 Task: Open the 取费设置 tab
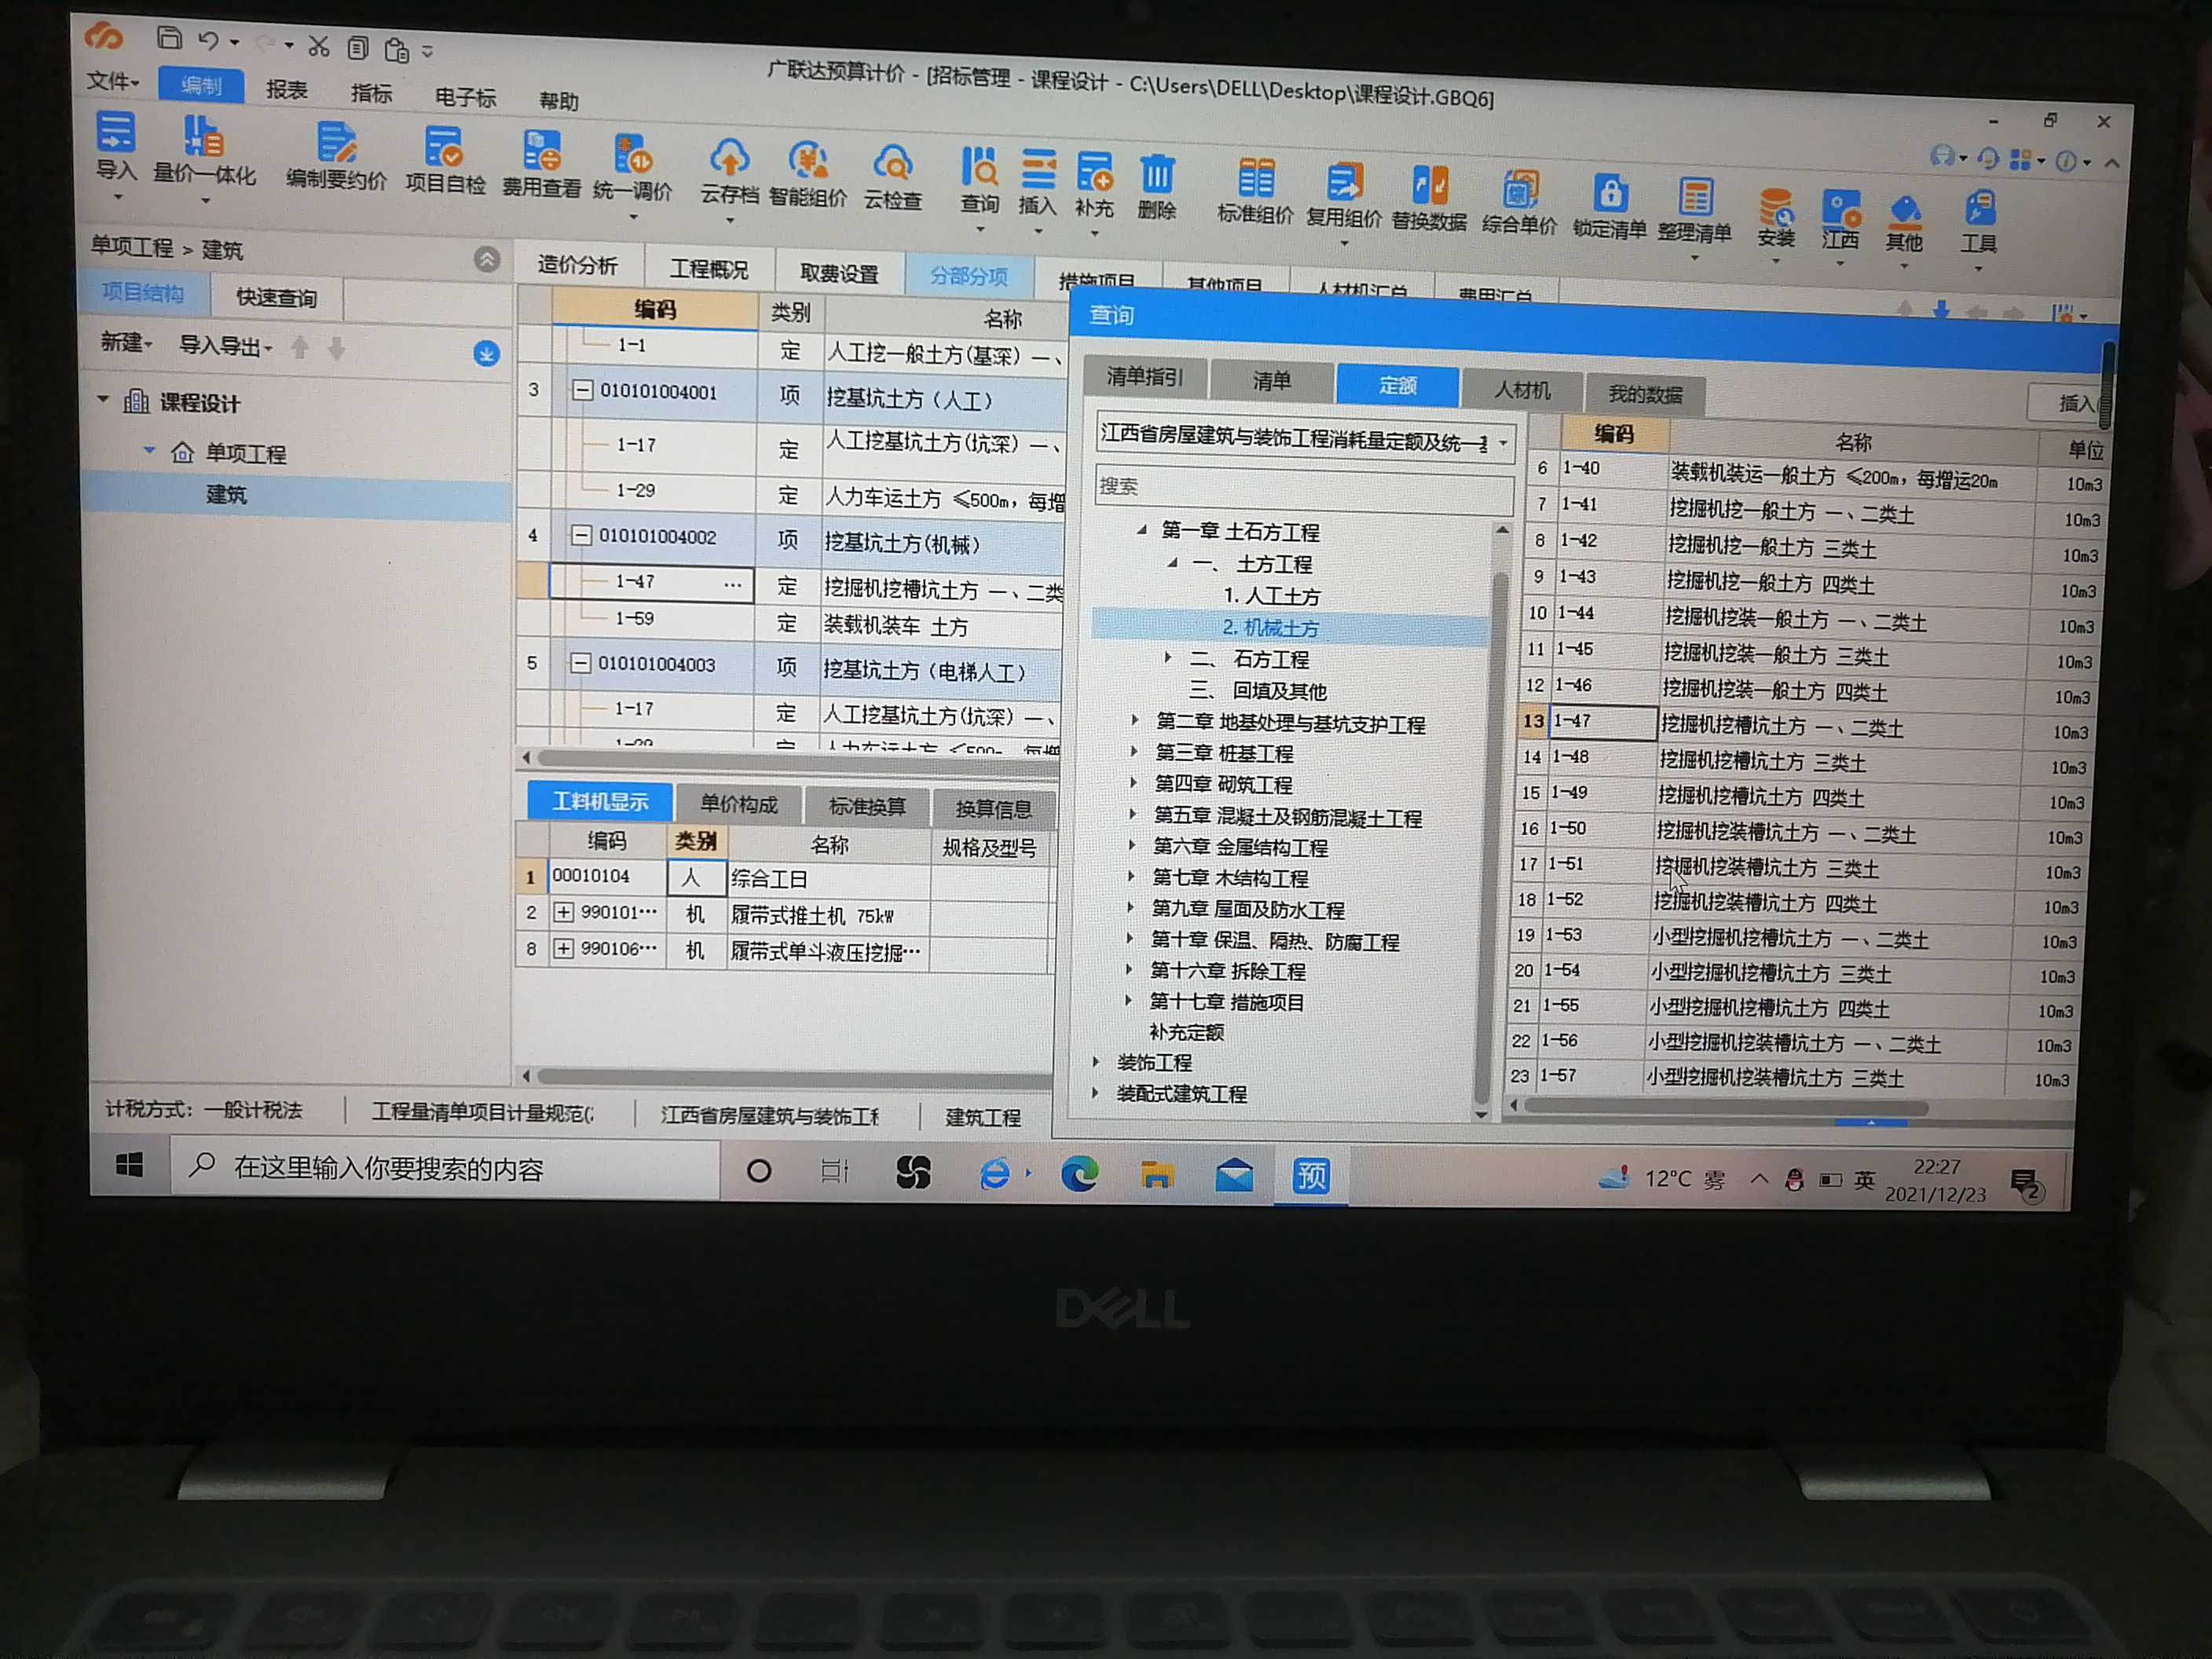tap(839, 273)
